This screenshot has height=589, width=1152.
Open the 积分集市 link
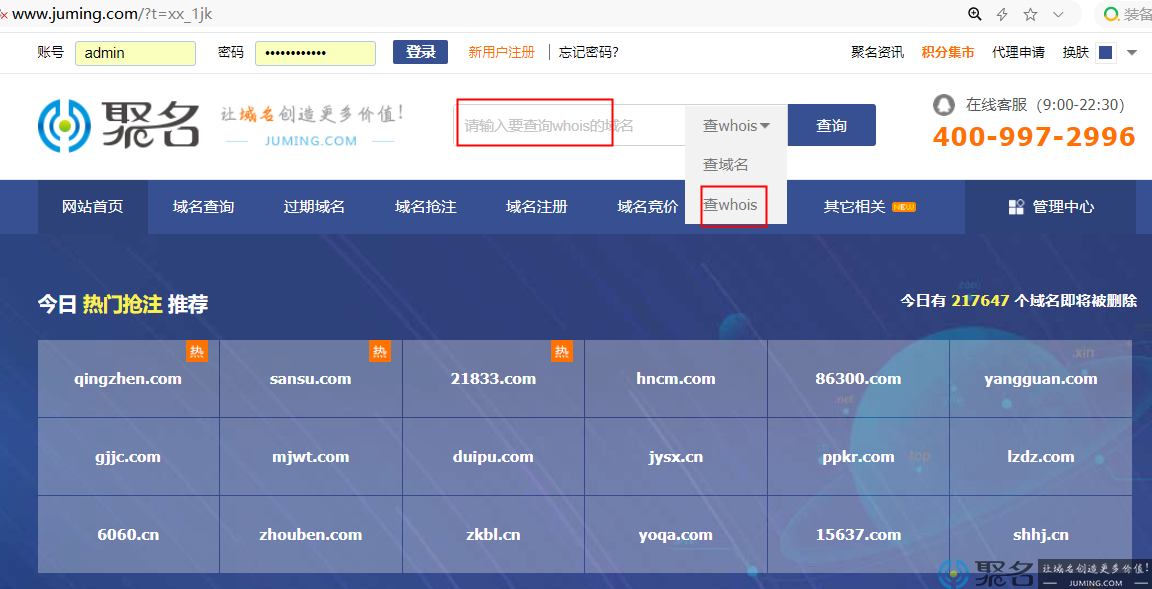click(x=948, y=52)
